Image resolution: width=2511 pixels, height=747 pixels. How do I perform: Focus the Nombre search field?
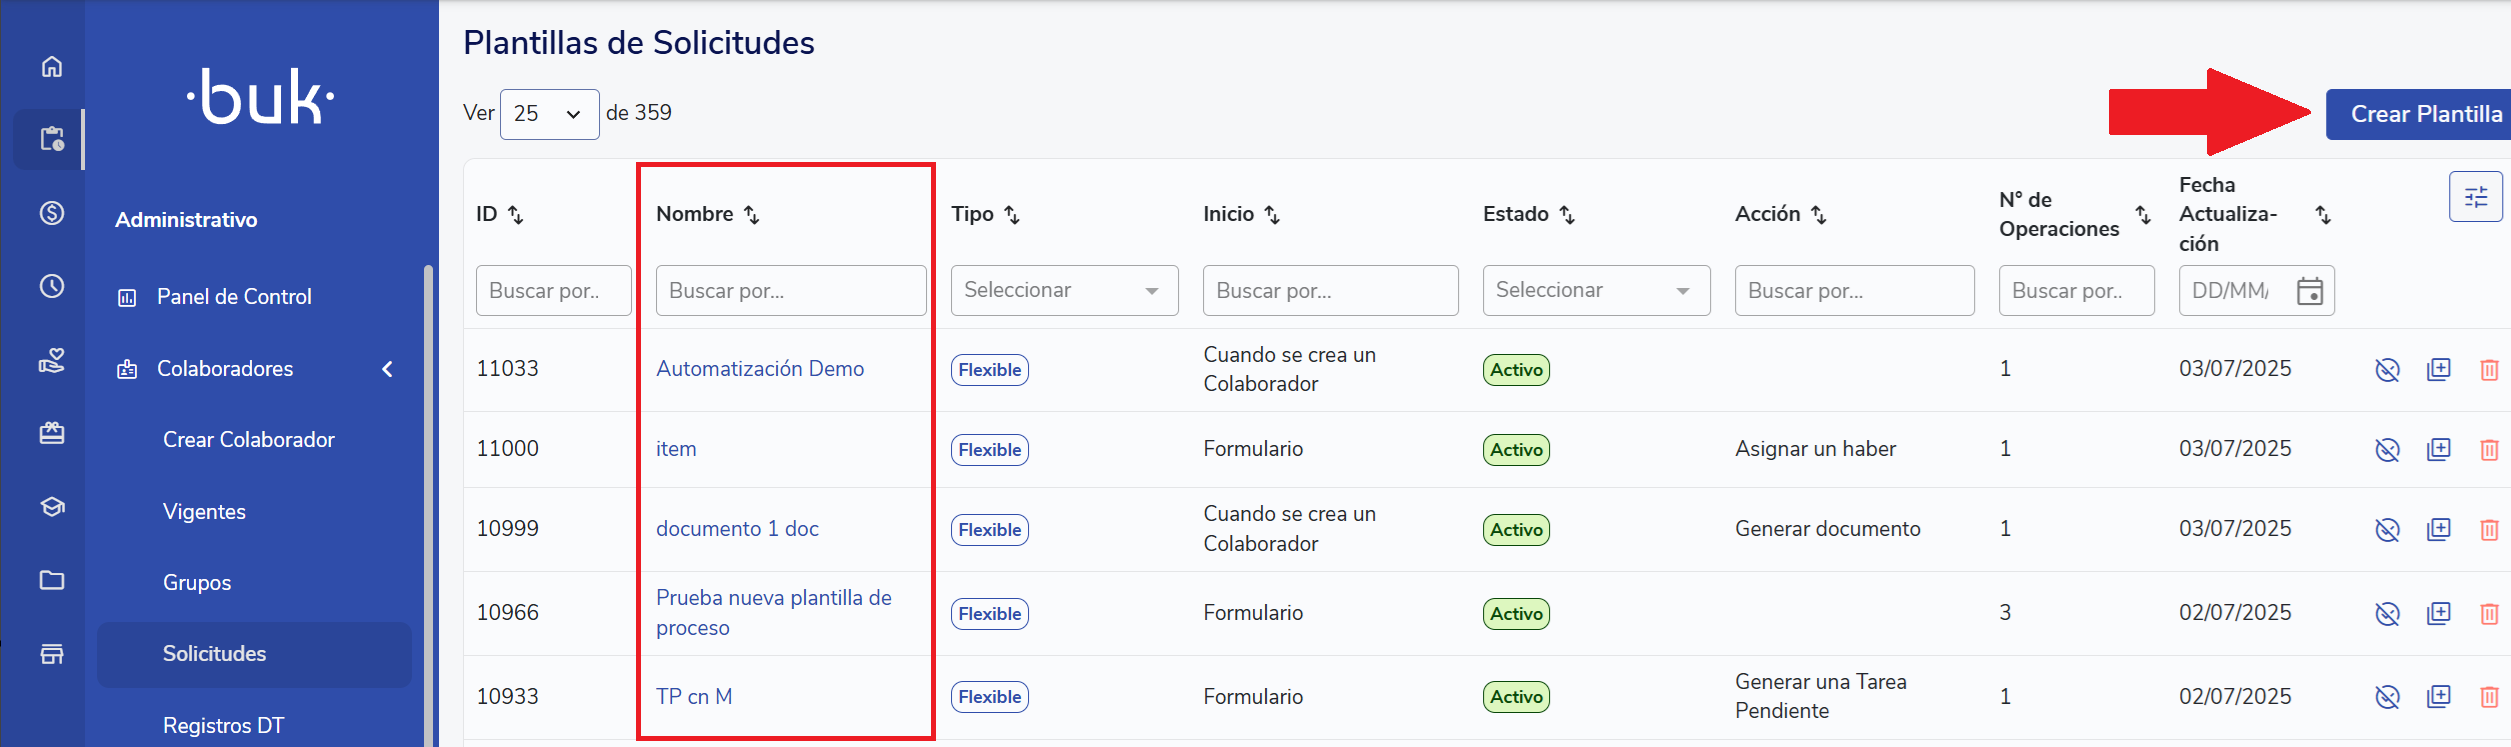click(x=791, y=291)
